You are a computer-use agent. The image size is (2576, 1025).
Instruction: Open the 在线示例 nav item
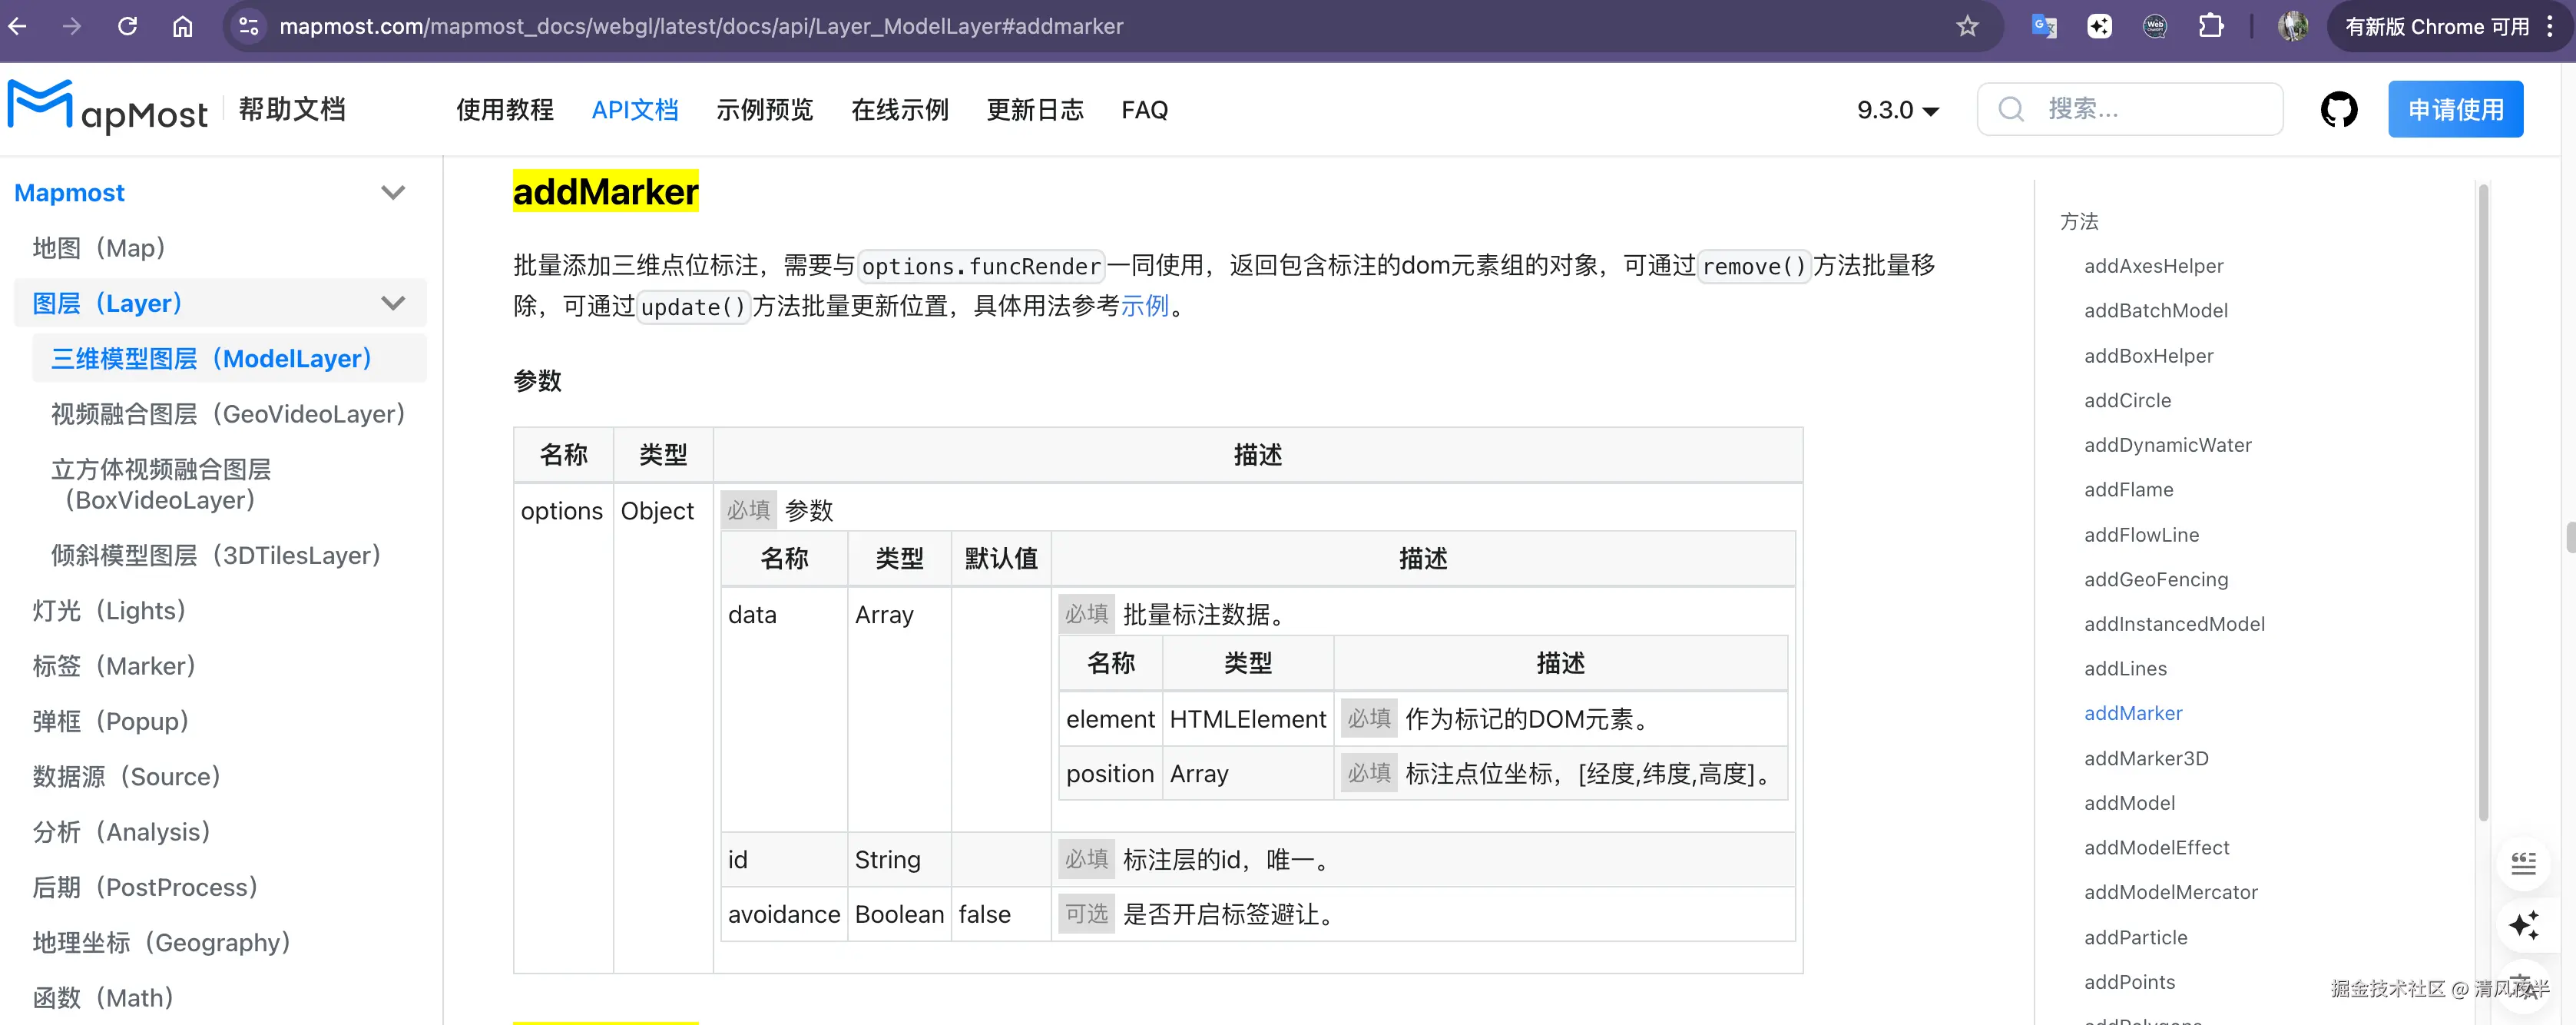click(x=899, y=110)
